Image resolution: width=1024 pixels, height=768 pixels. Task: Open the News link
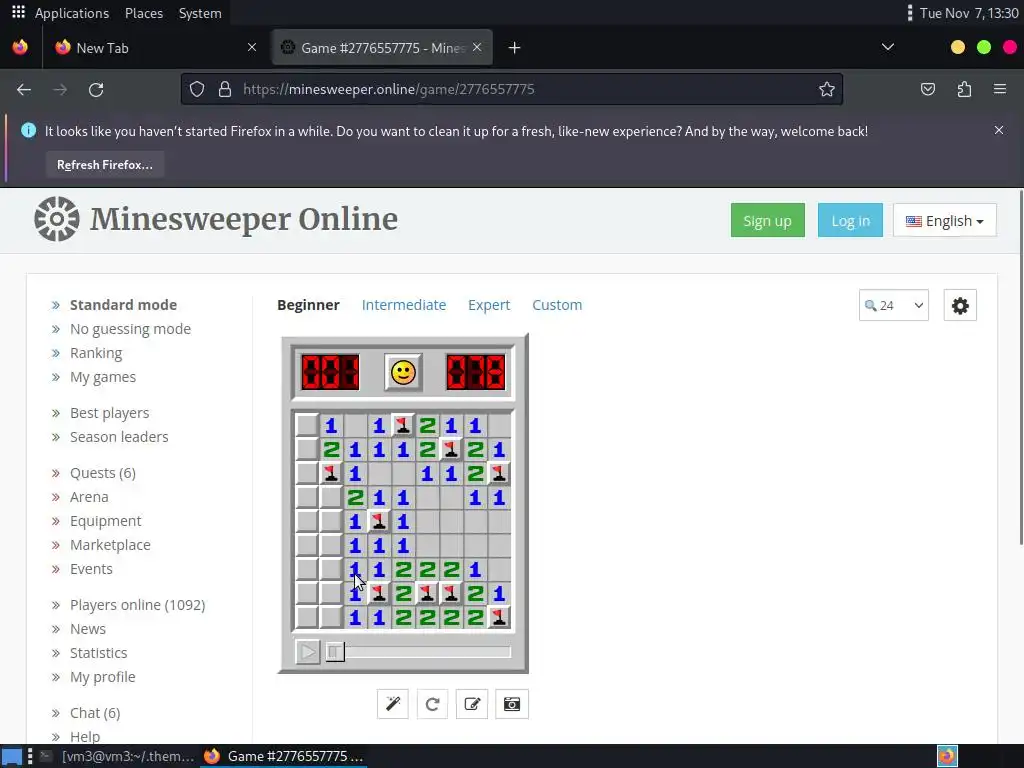tap(88, 629)
